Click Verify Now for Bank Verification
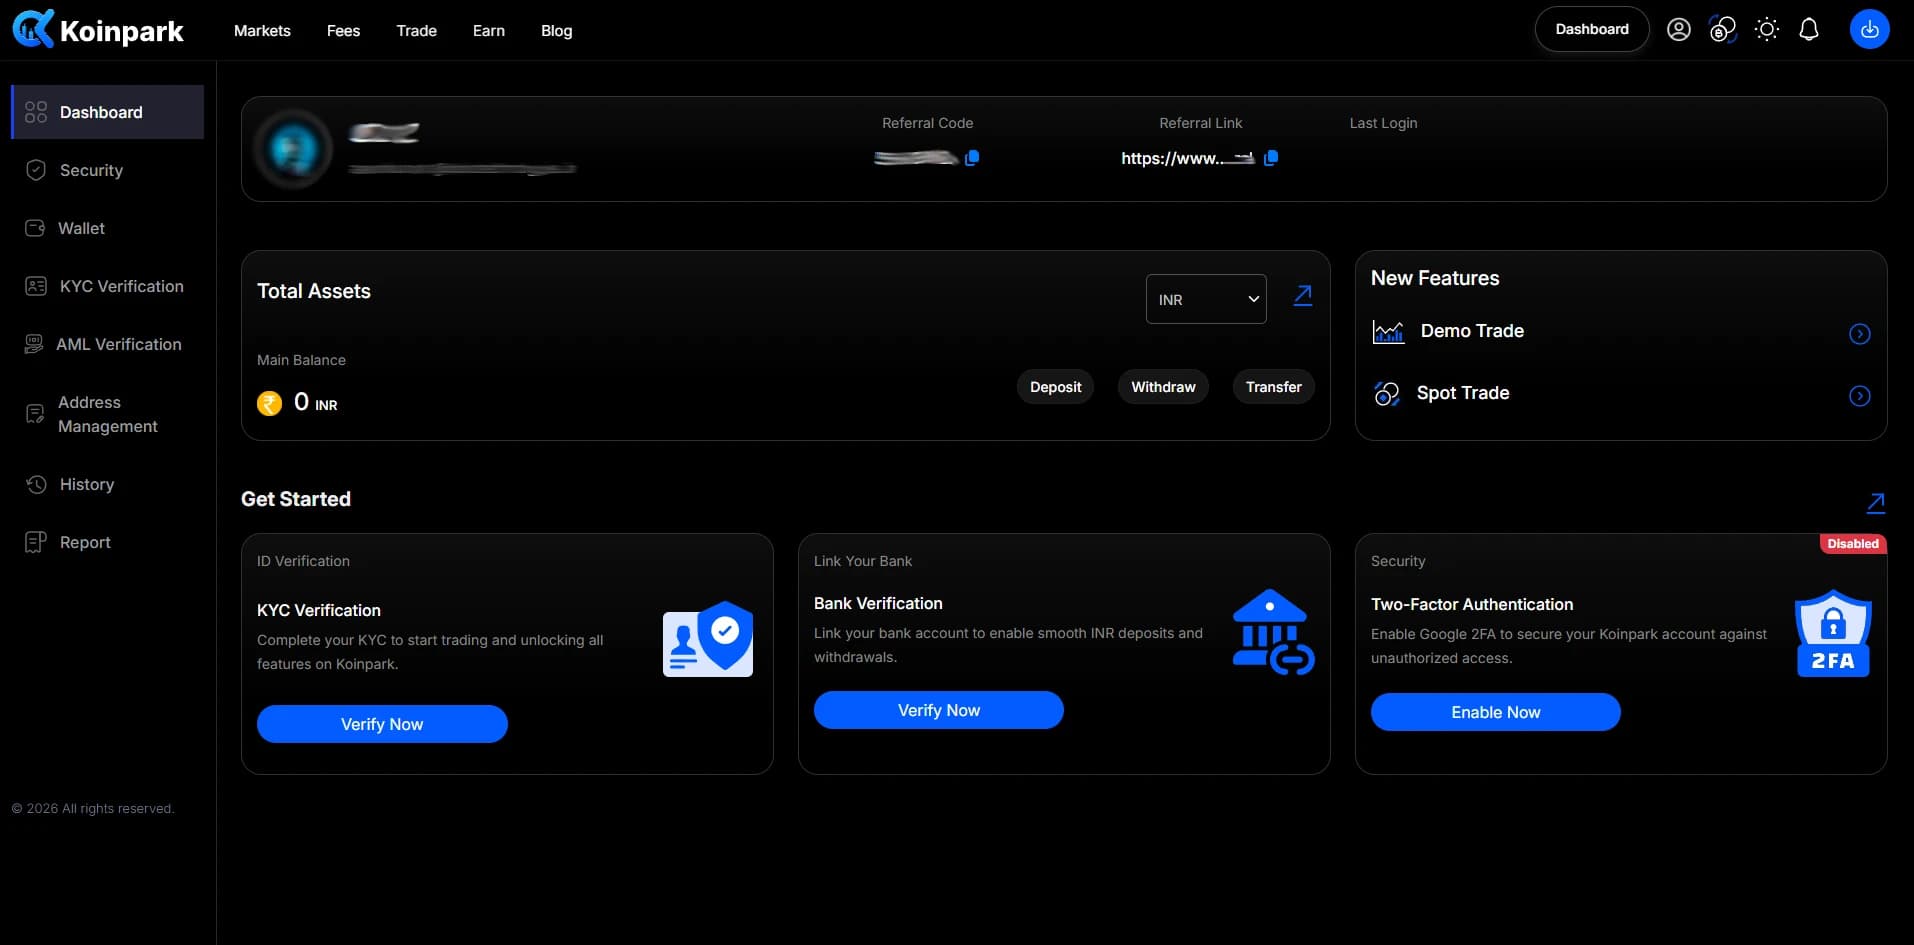 [x=939, y=710]
